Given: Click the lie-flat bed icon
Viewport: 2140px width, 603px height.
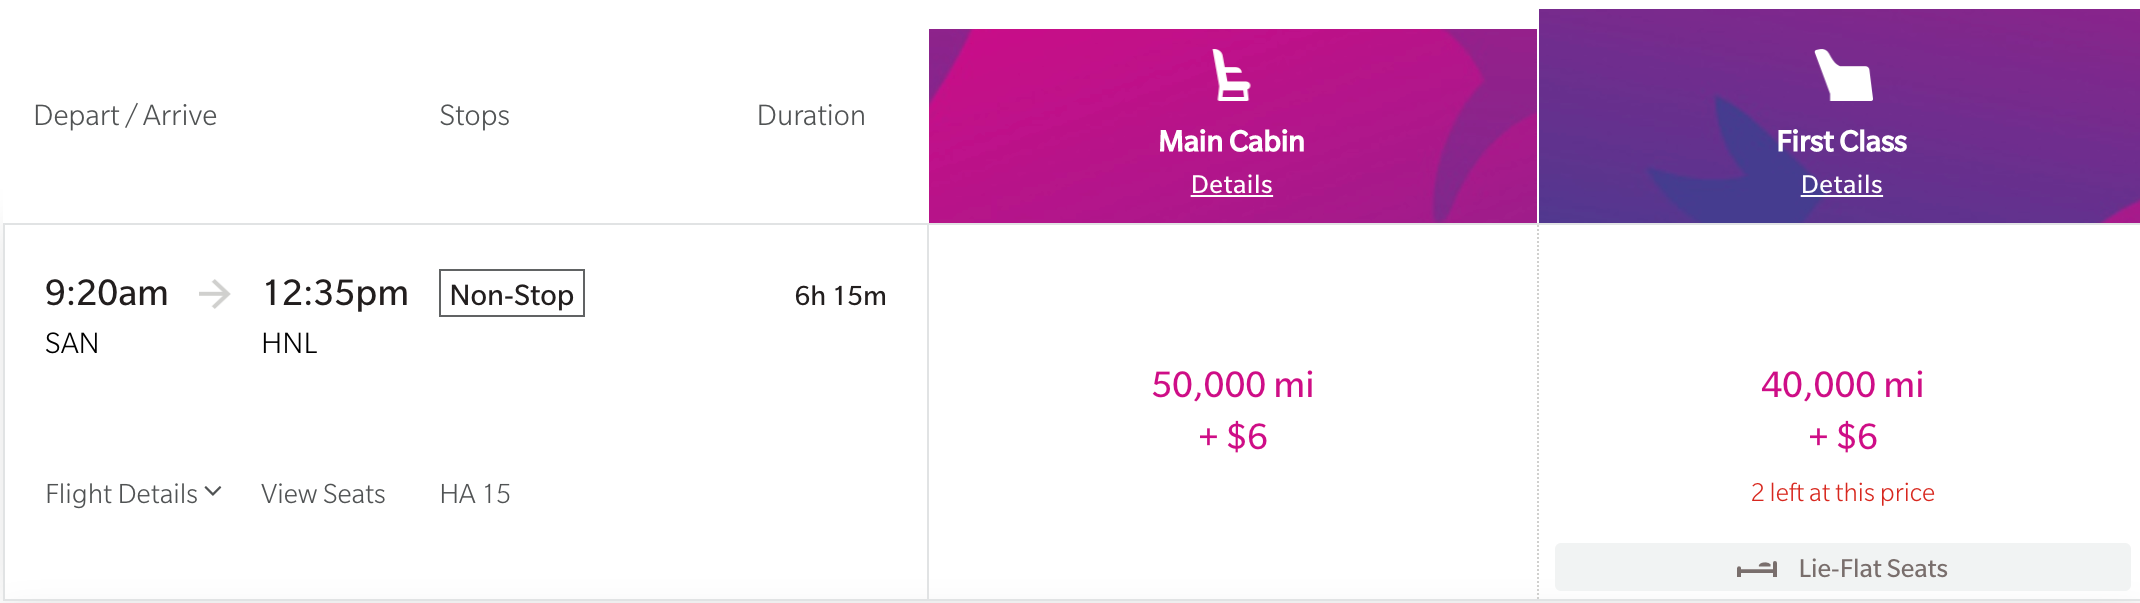Looking at the screenshot, I should click(x=1756, y=569).
